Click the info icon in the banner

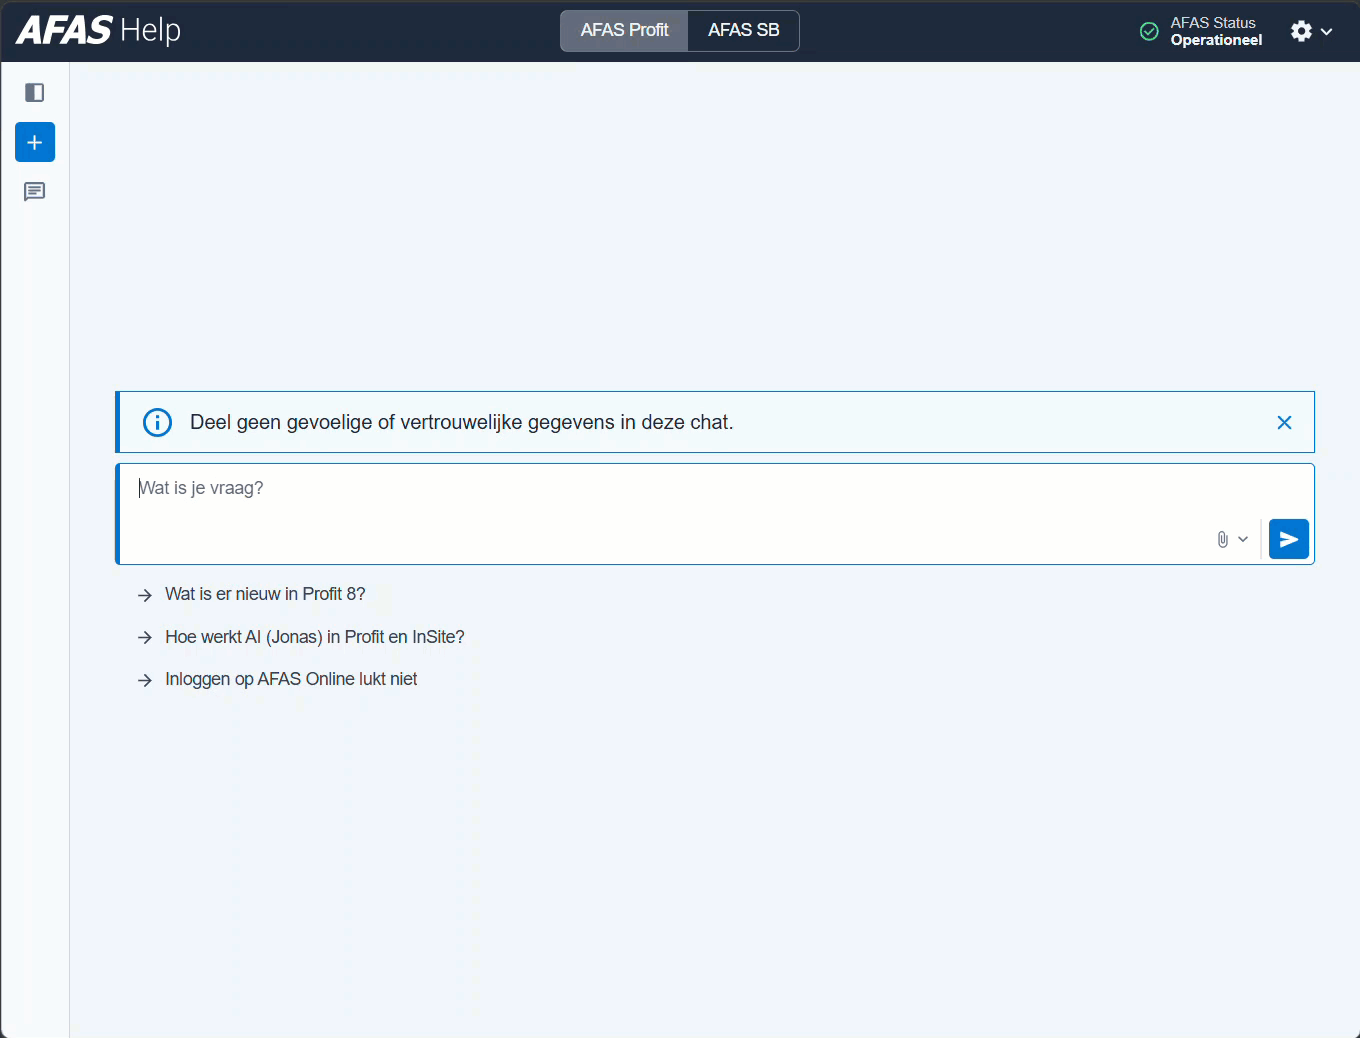[158, 423]
